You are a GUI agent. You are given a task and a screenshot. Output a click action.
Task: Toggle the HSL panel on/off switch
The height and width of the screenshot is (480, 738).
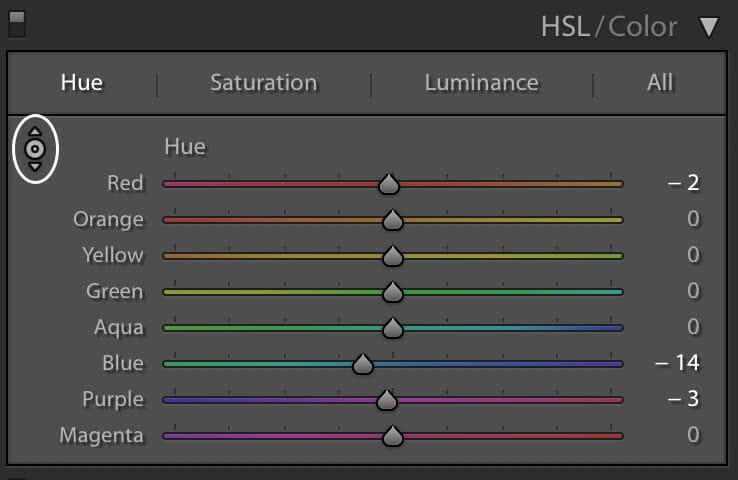point(16,24)
